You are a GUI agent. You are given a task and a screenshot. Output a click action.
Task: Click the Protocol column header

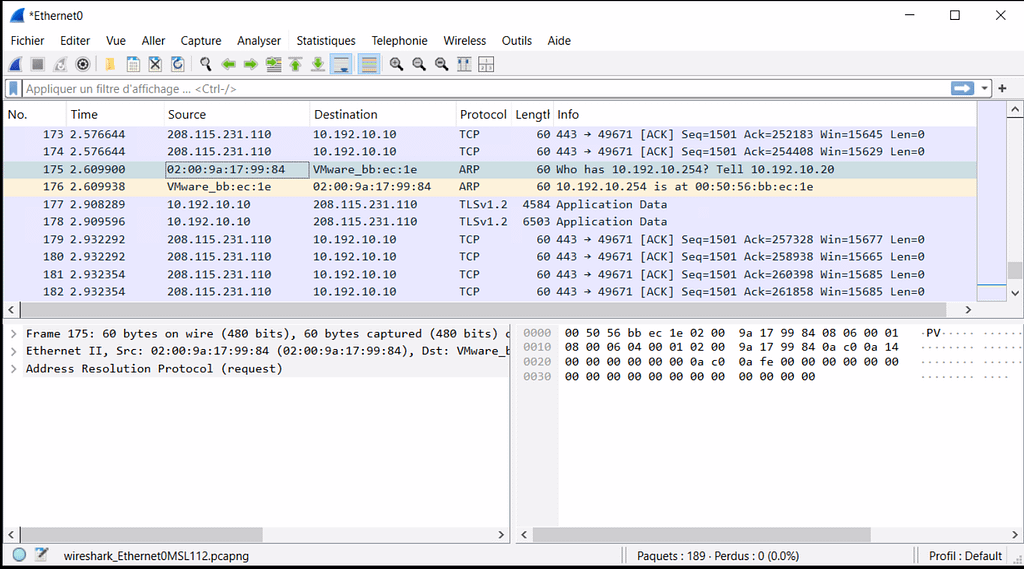(x=482, y=115)
